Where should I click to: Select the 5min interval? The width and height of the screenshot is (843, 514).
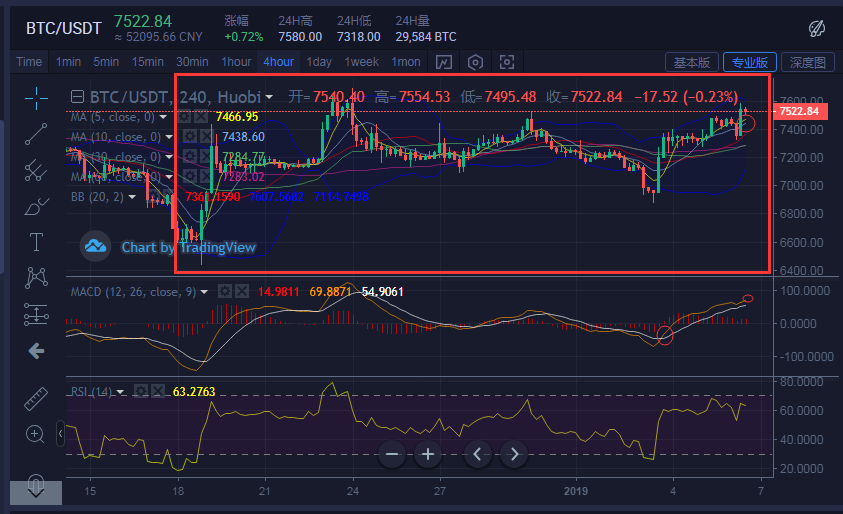[106, 62]
